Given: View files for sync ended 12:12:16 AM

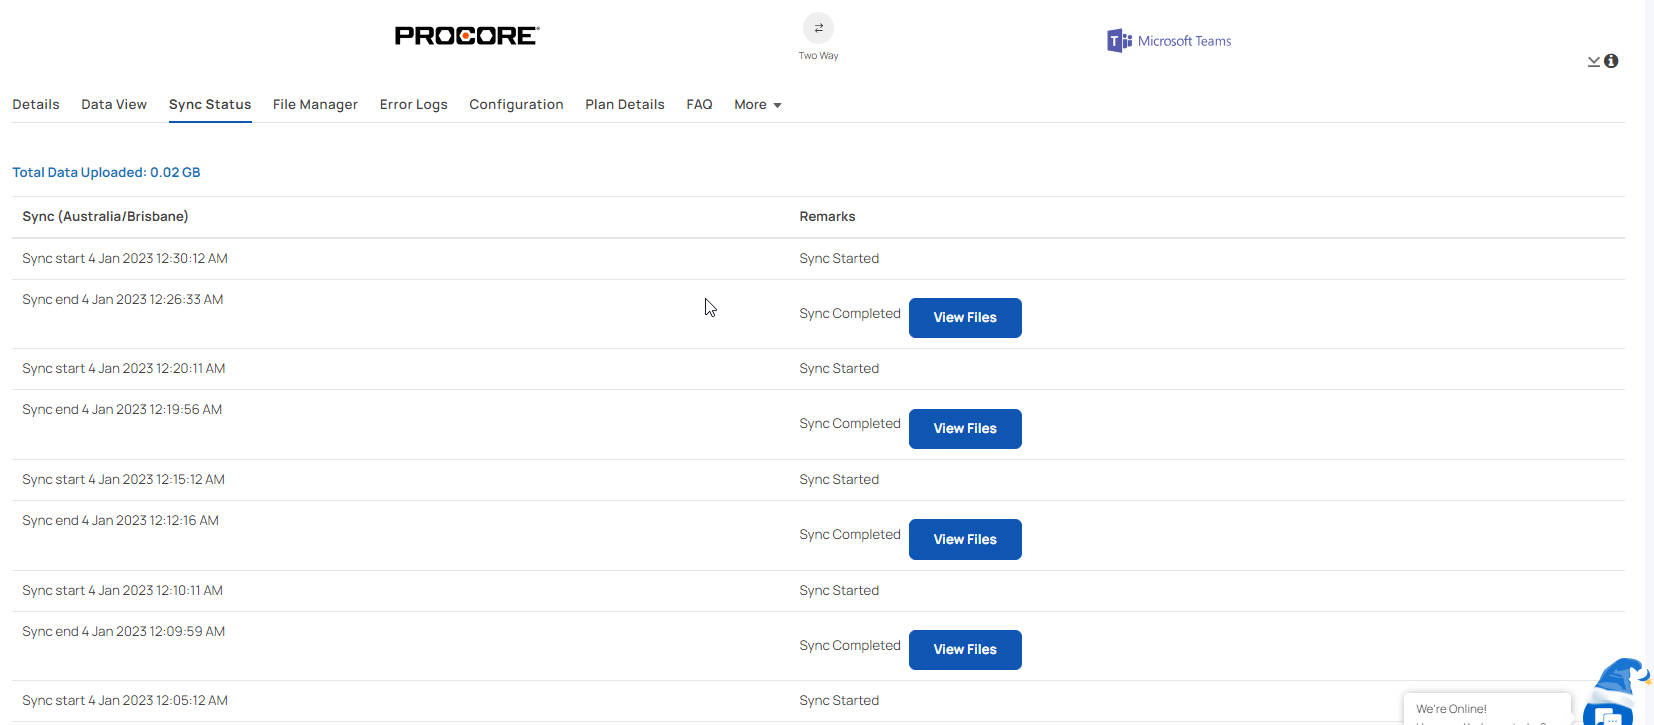Looking at the screenshot, I should pyautogui.click(x=965, y=540).
